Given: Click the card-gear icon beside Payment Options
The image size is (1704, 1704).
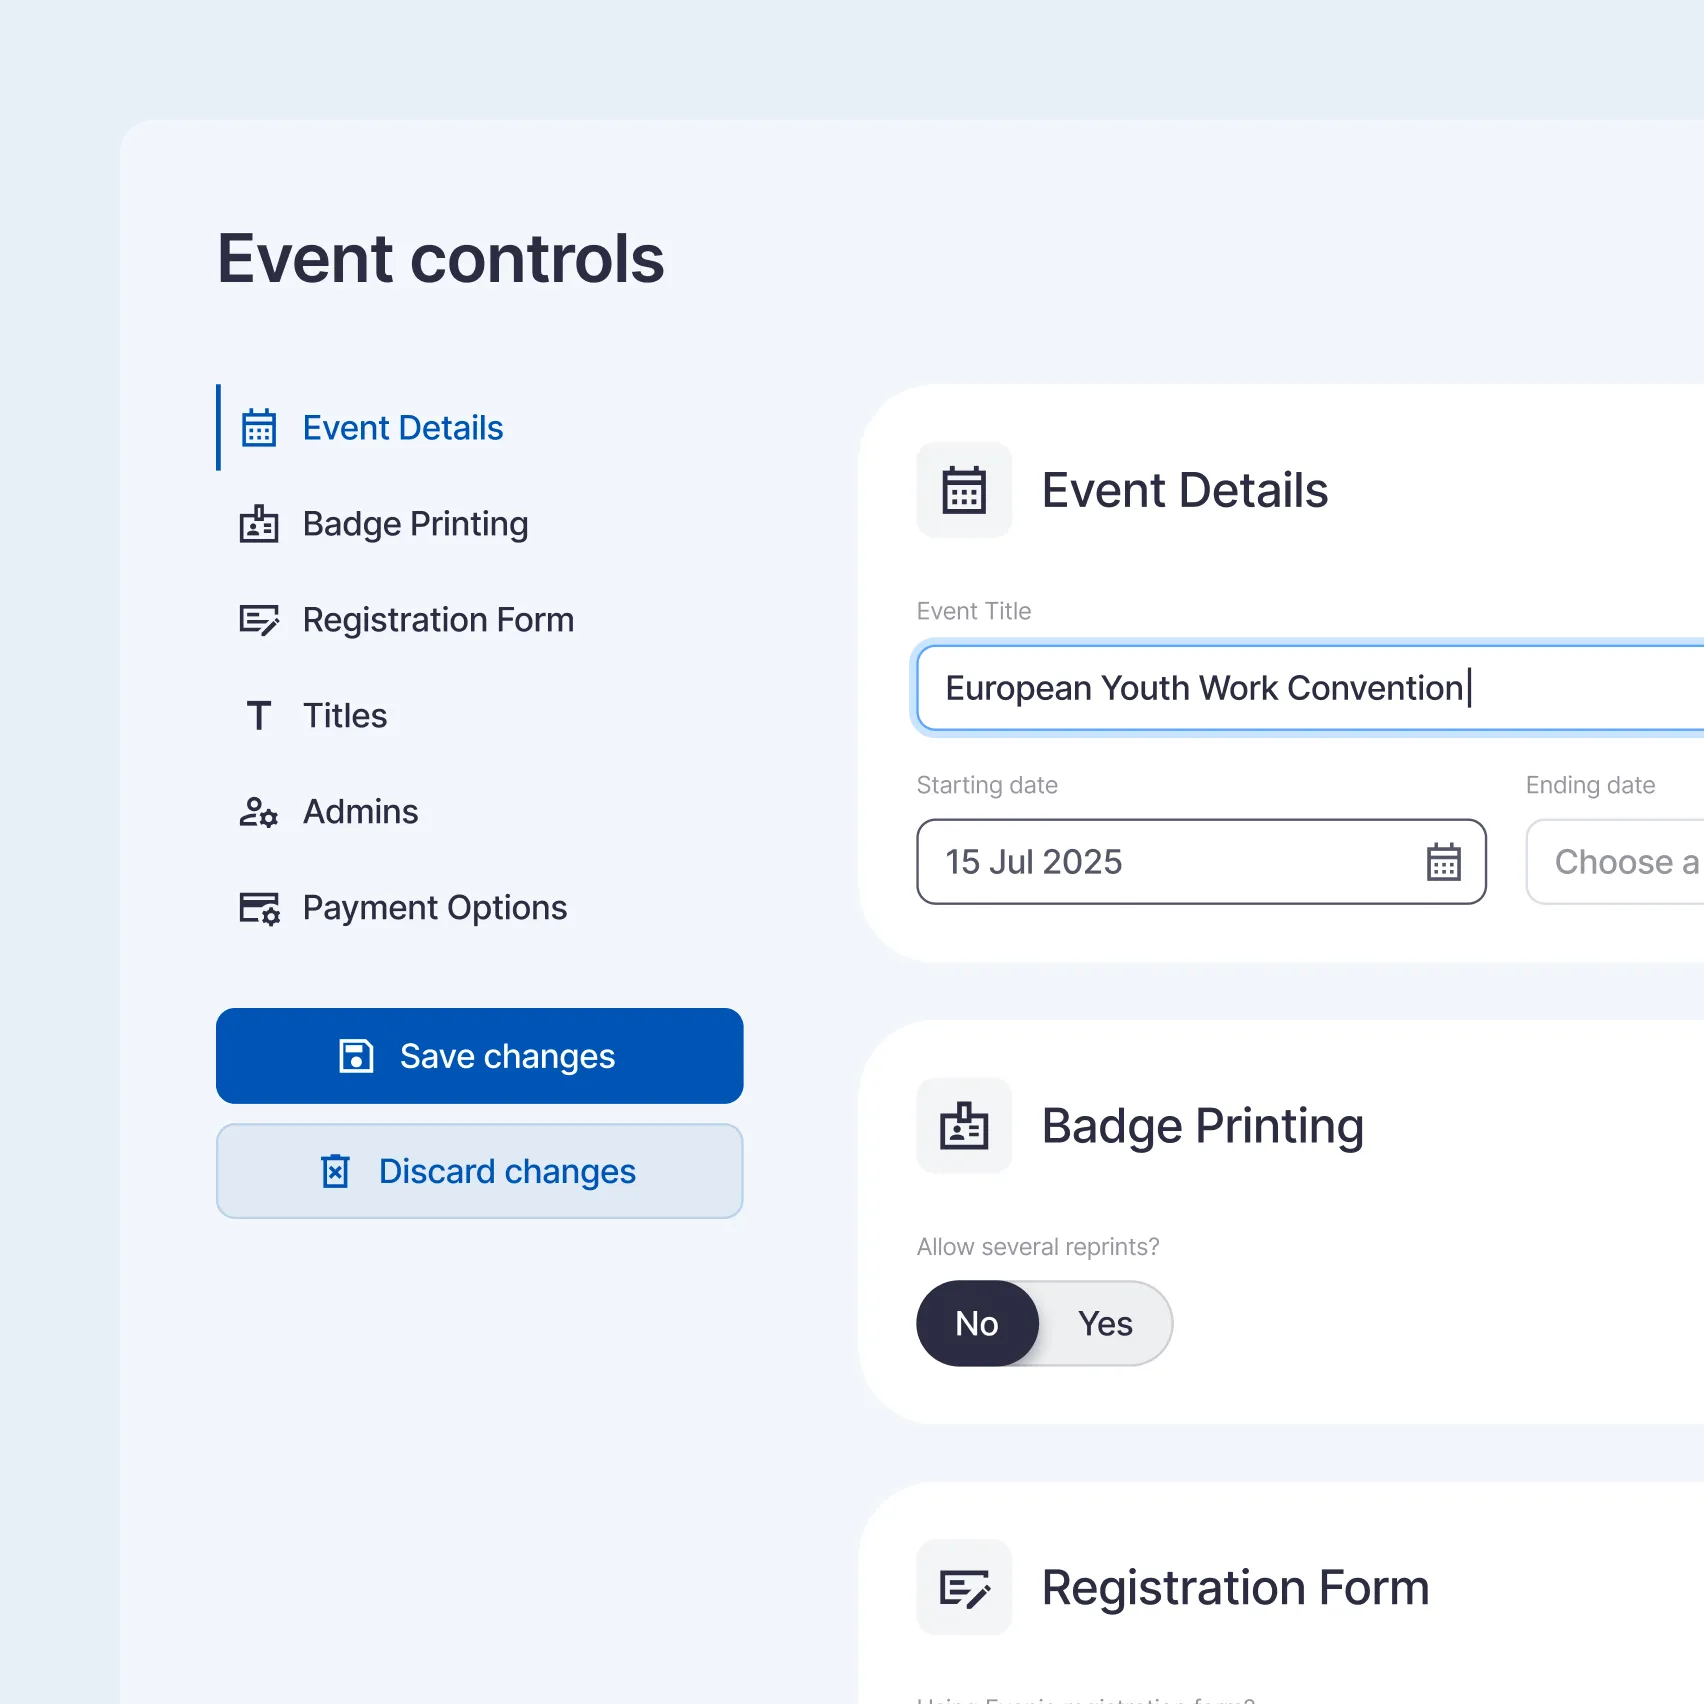Looking at the screenshot, I should tap(260, 908).
